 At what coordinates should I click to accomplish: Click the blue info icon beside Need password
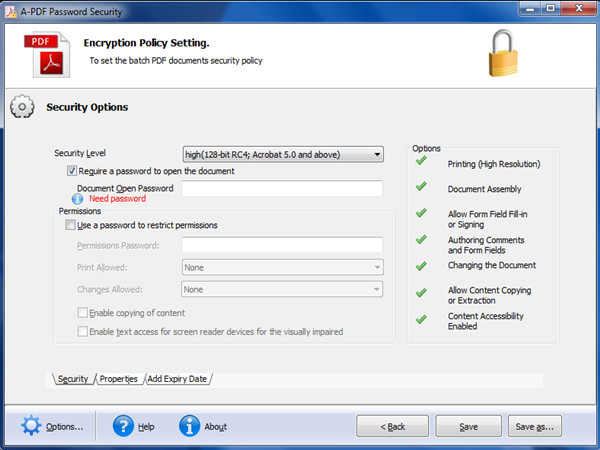[77, 199]
